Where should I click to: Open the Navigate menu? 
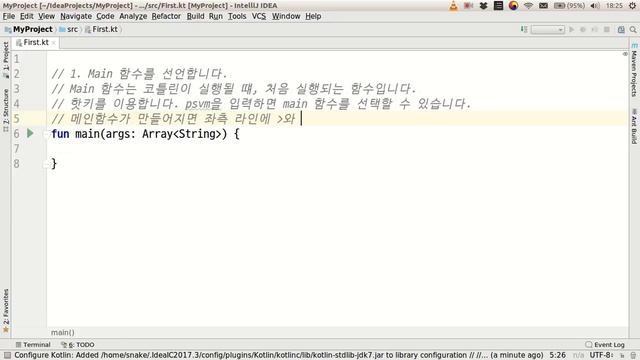tap(76, 16)
